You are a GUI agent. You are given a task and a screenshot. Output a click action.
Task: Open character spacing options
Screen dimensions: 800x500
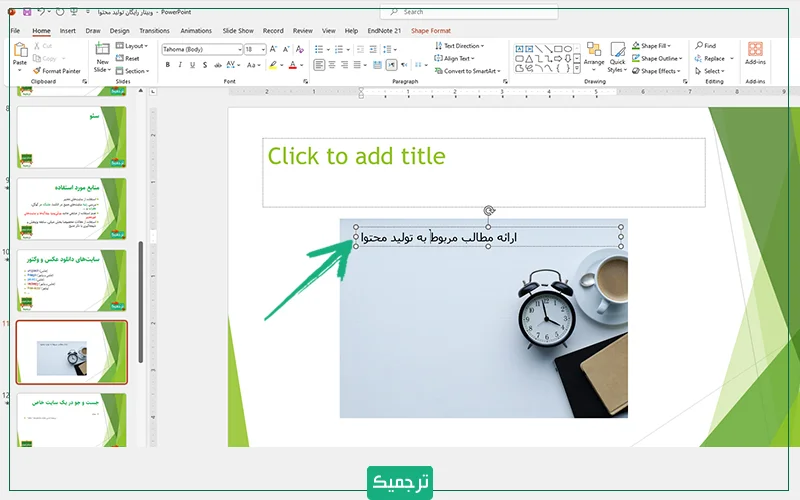[x=232, y=65]
